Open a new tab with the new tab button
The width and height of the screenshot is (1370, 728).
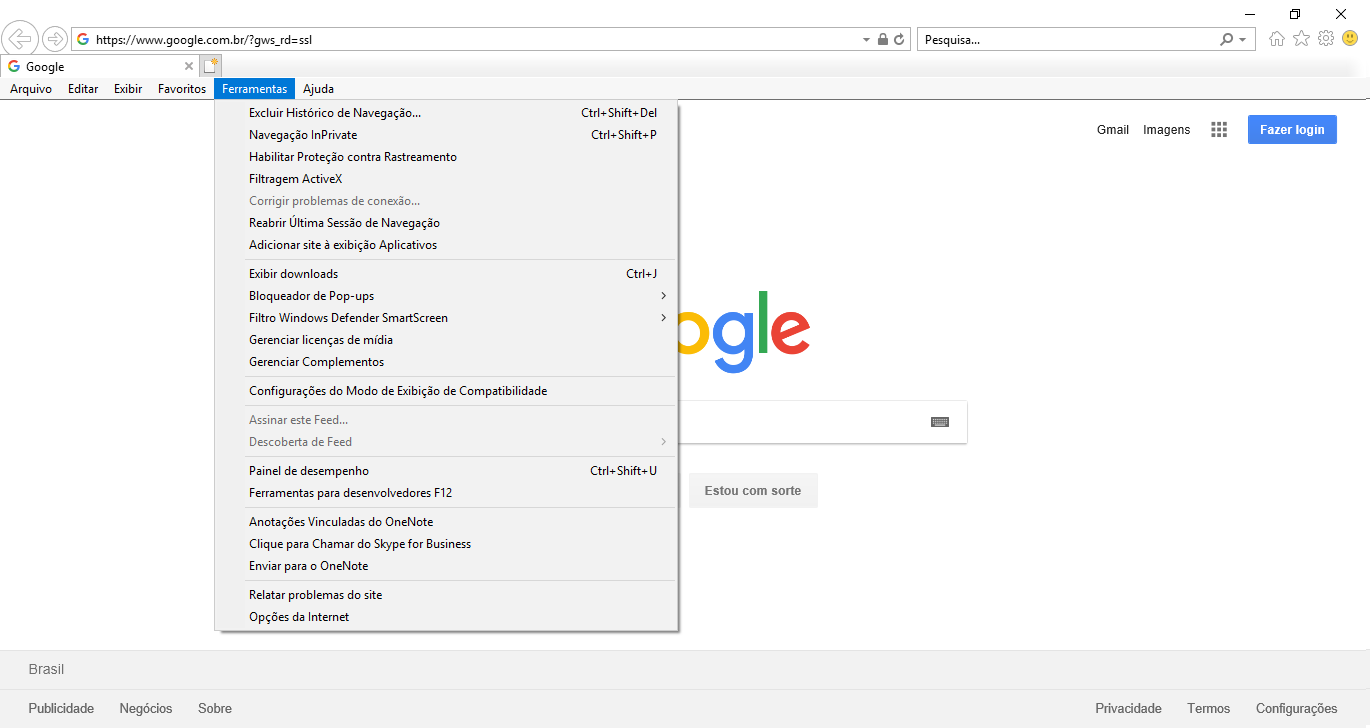coord(210,66)
